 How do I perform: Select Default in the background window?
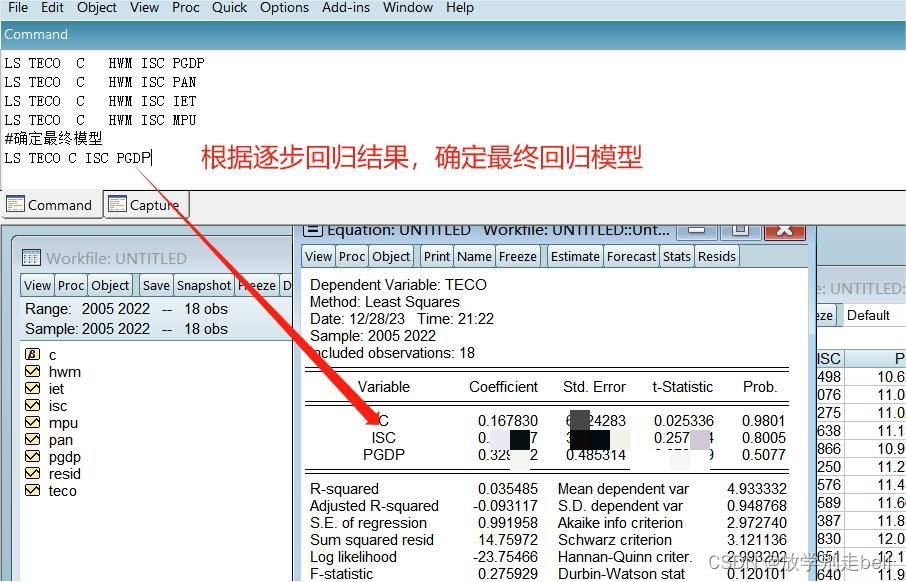[868, 316]
